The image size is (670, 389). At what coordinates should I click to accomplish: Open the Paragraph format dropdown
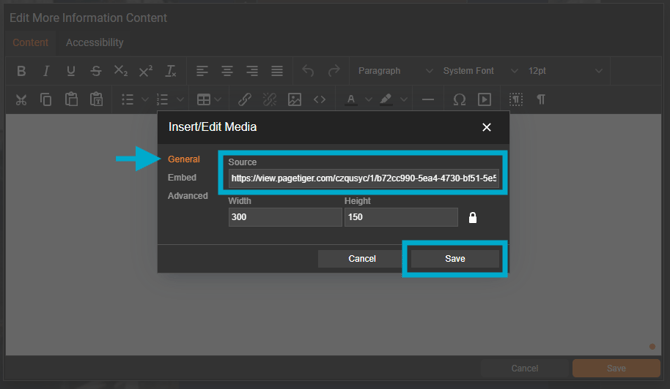point(395,71)
